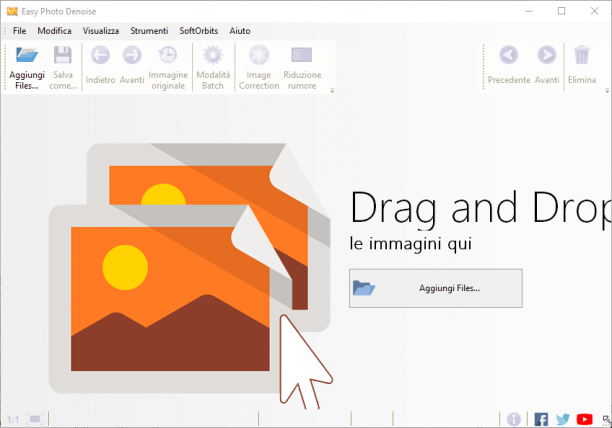
Task: Click the Salva come floppy disk icon
Action: 62,55
